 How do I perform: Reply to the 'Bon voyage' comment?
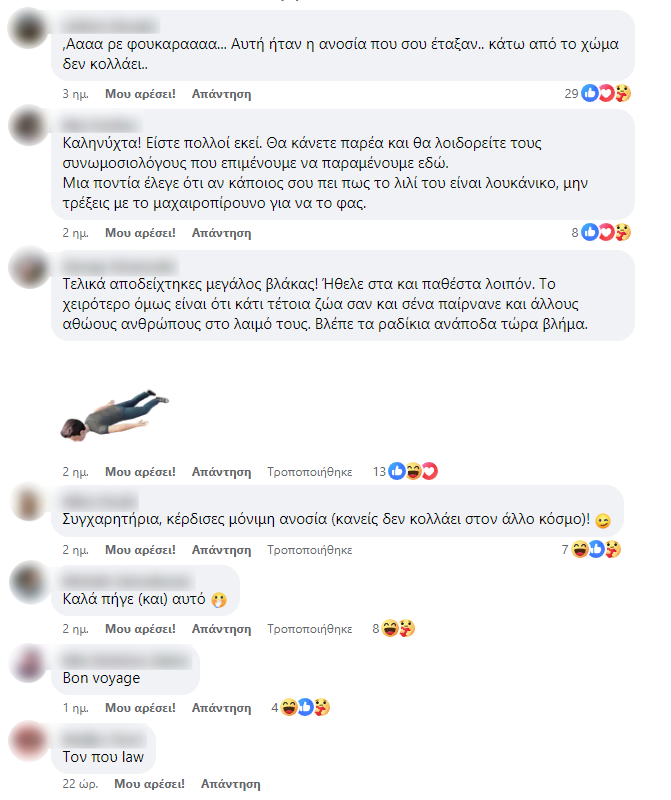click(221, 708)
